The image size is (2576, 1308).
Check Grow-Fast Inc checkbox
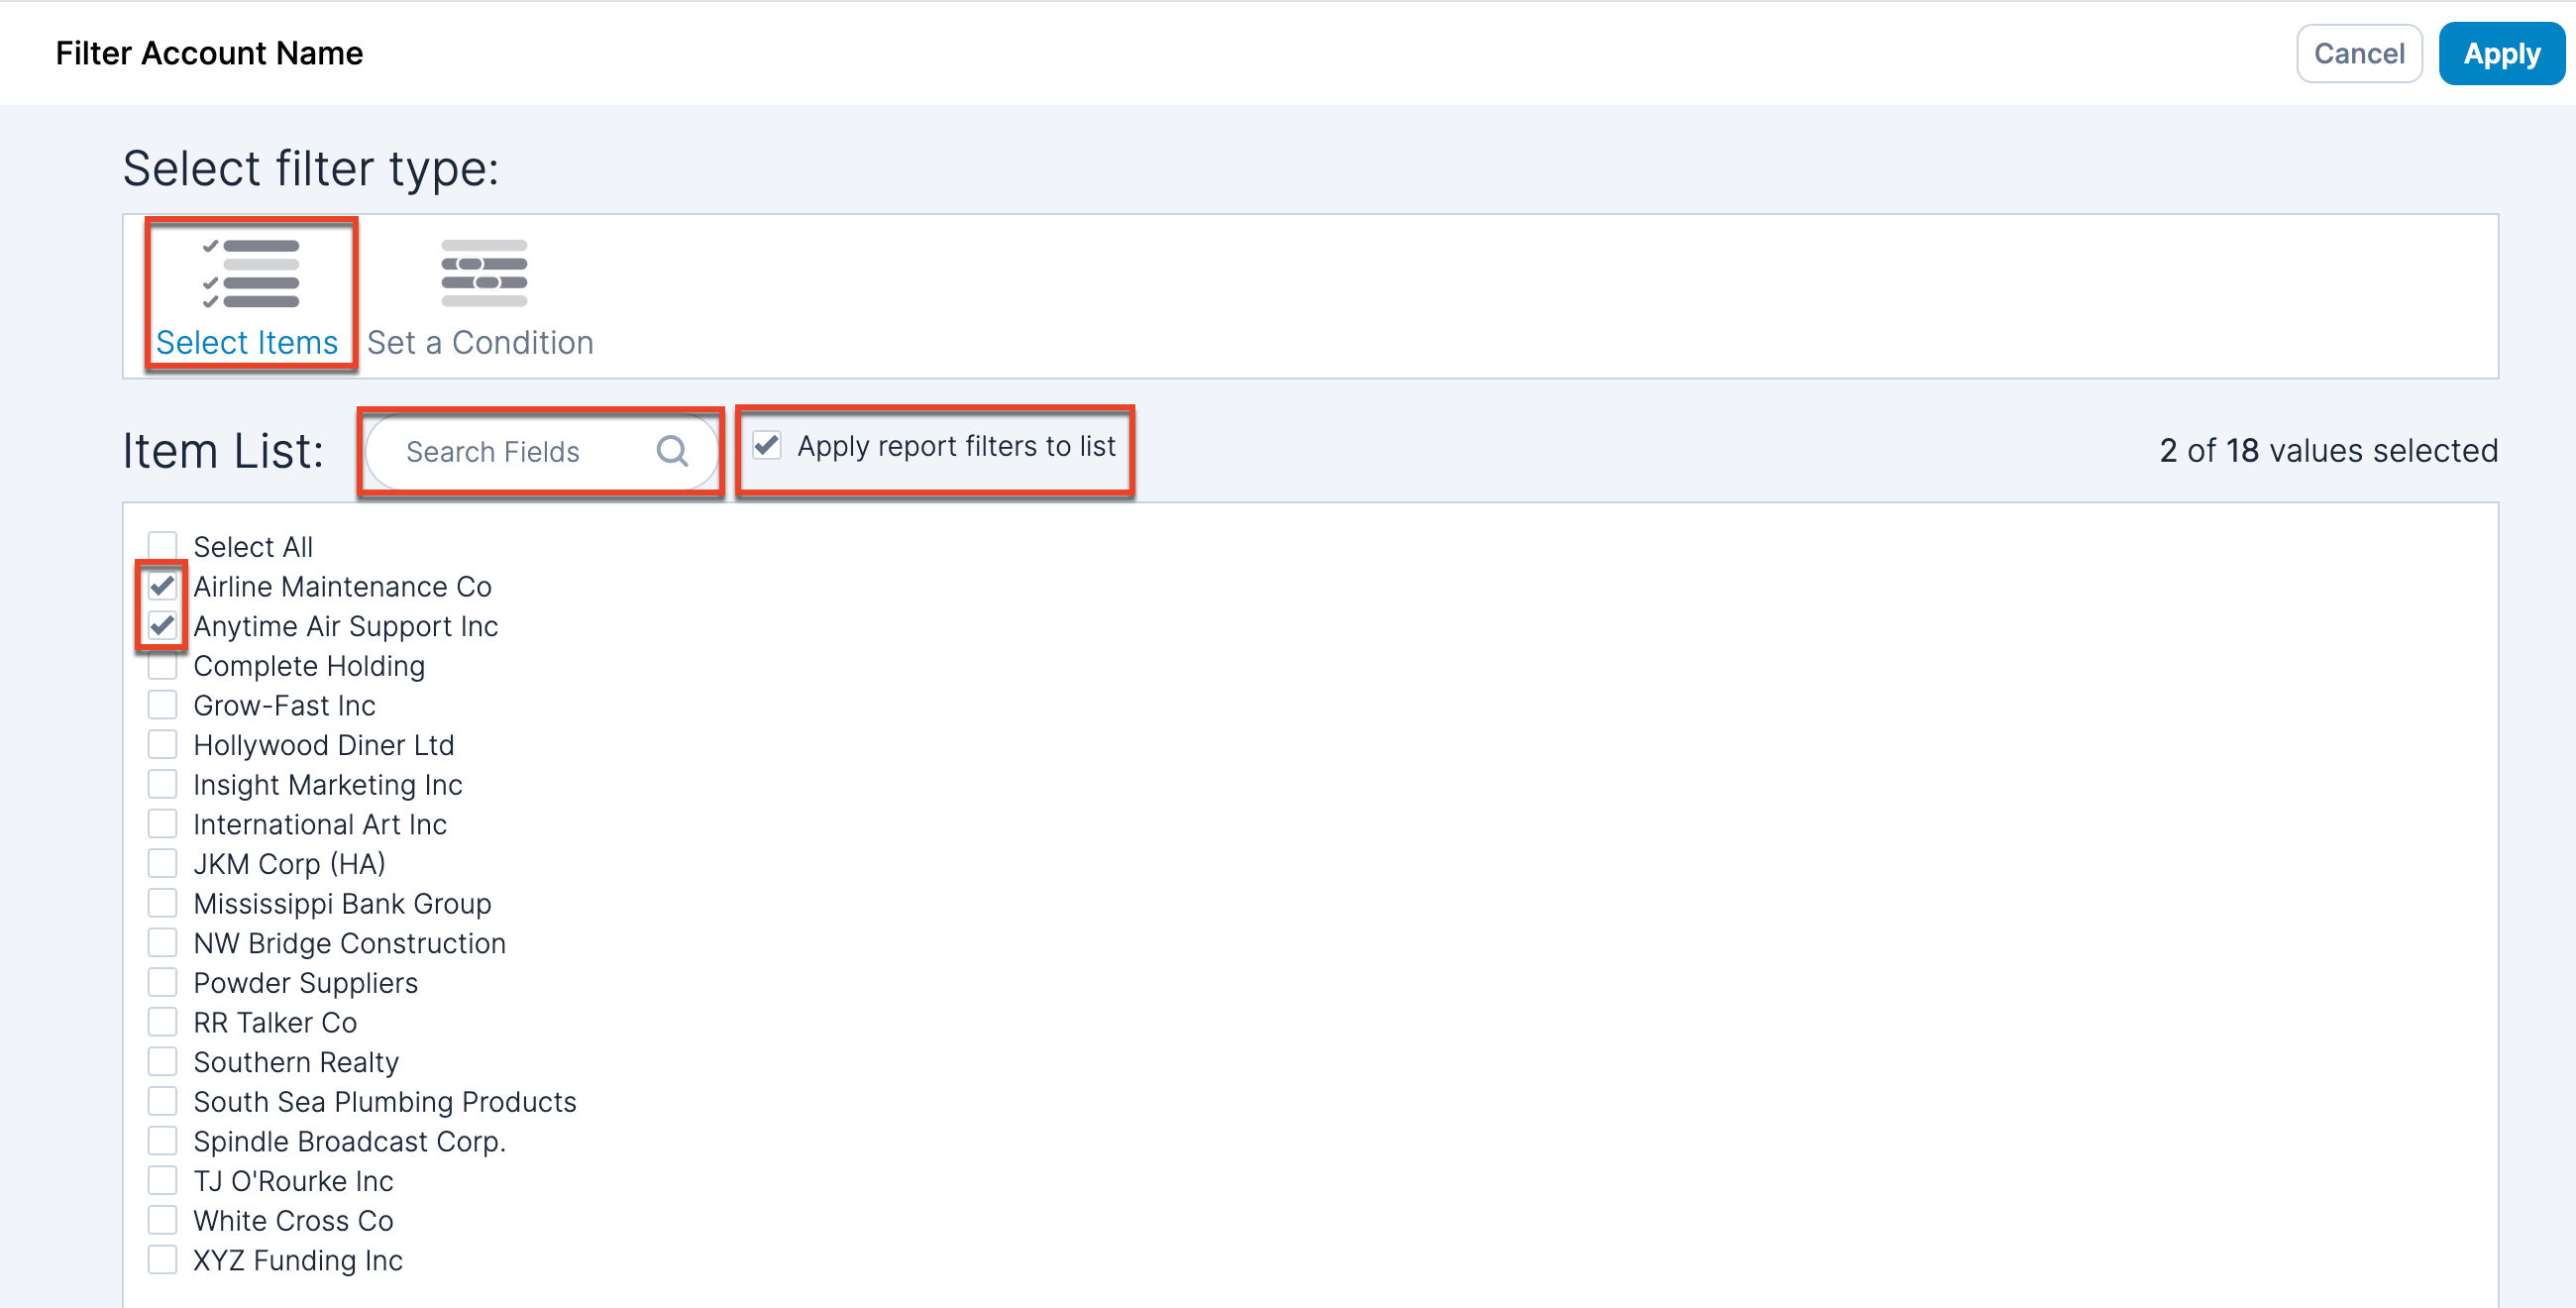[162, 705]
